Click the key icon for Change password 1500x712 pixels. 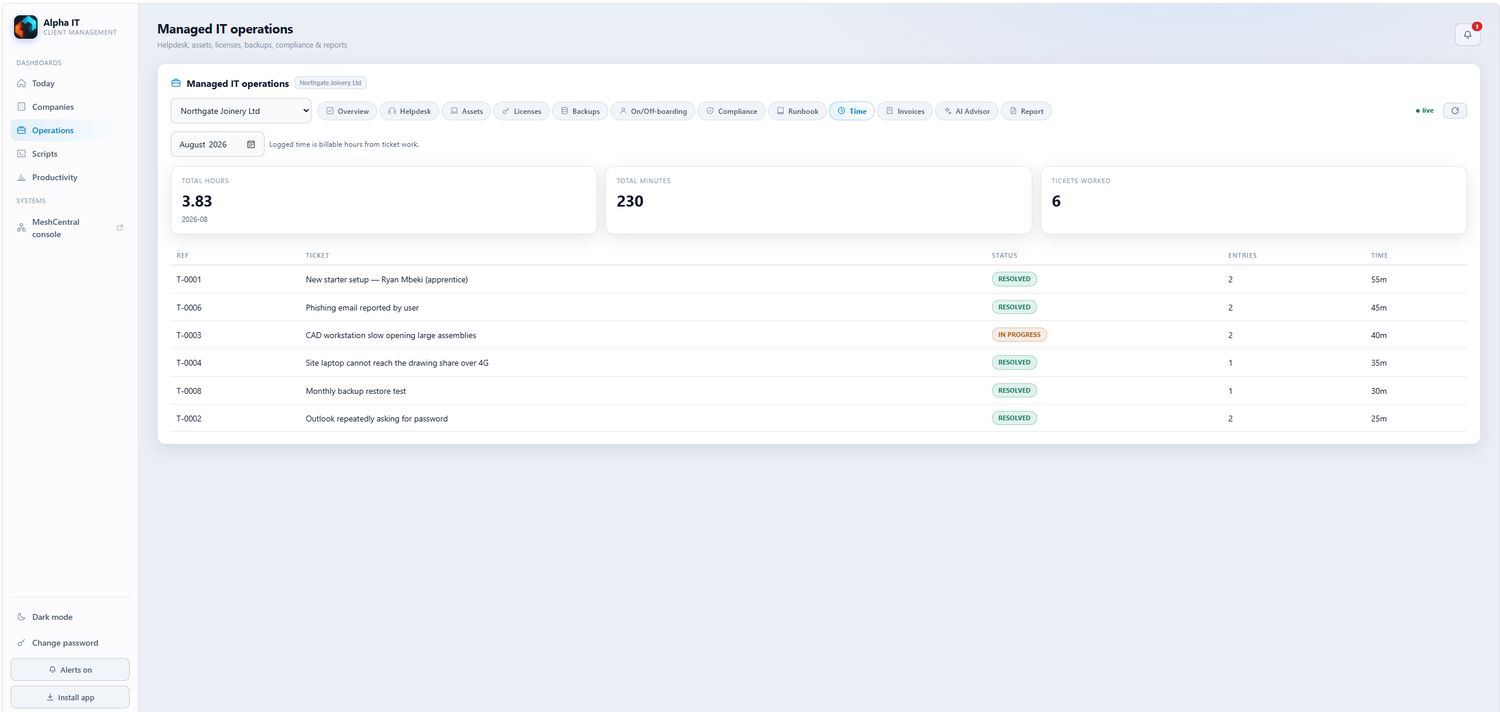coord(22,643)
